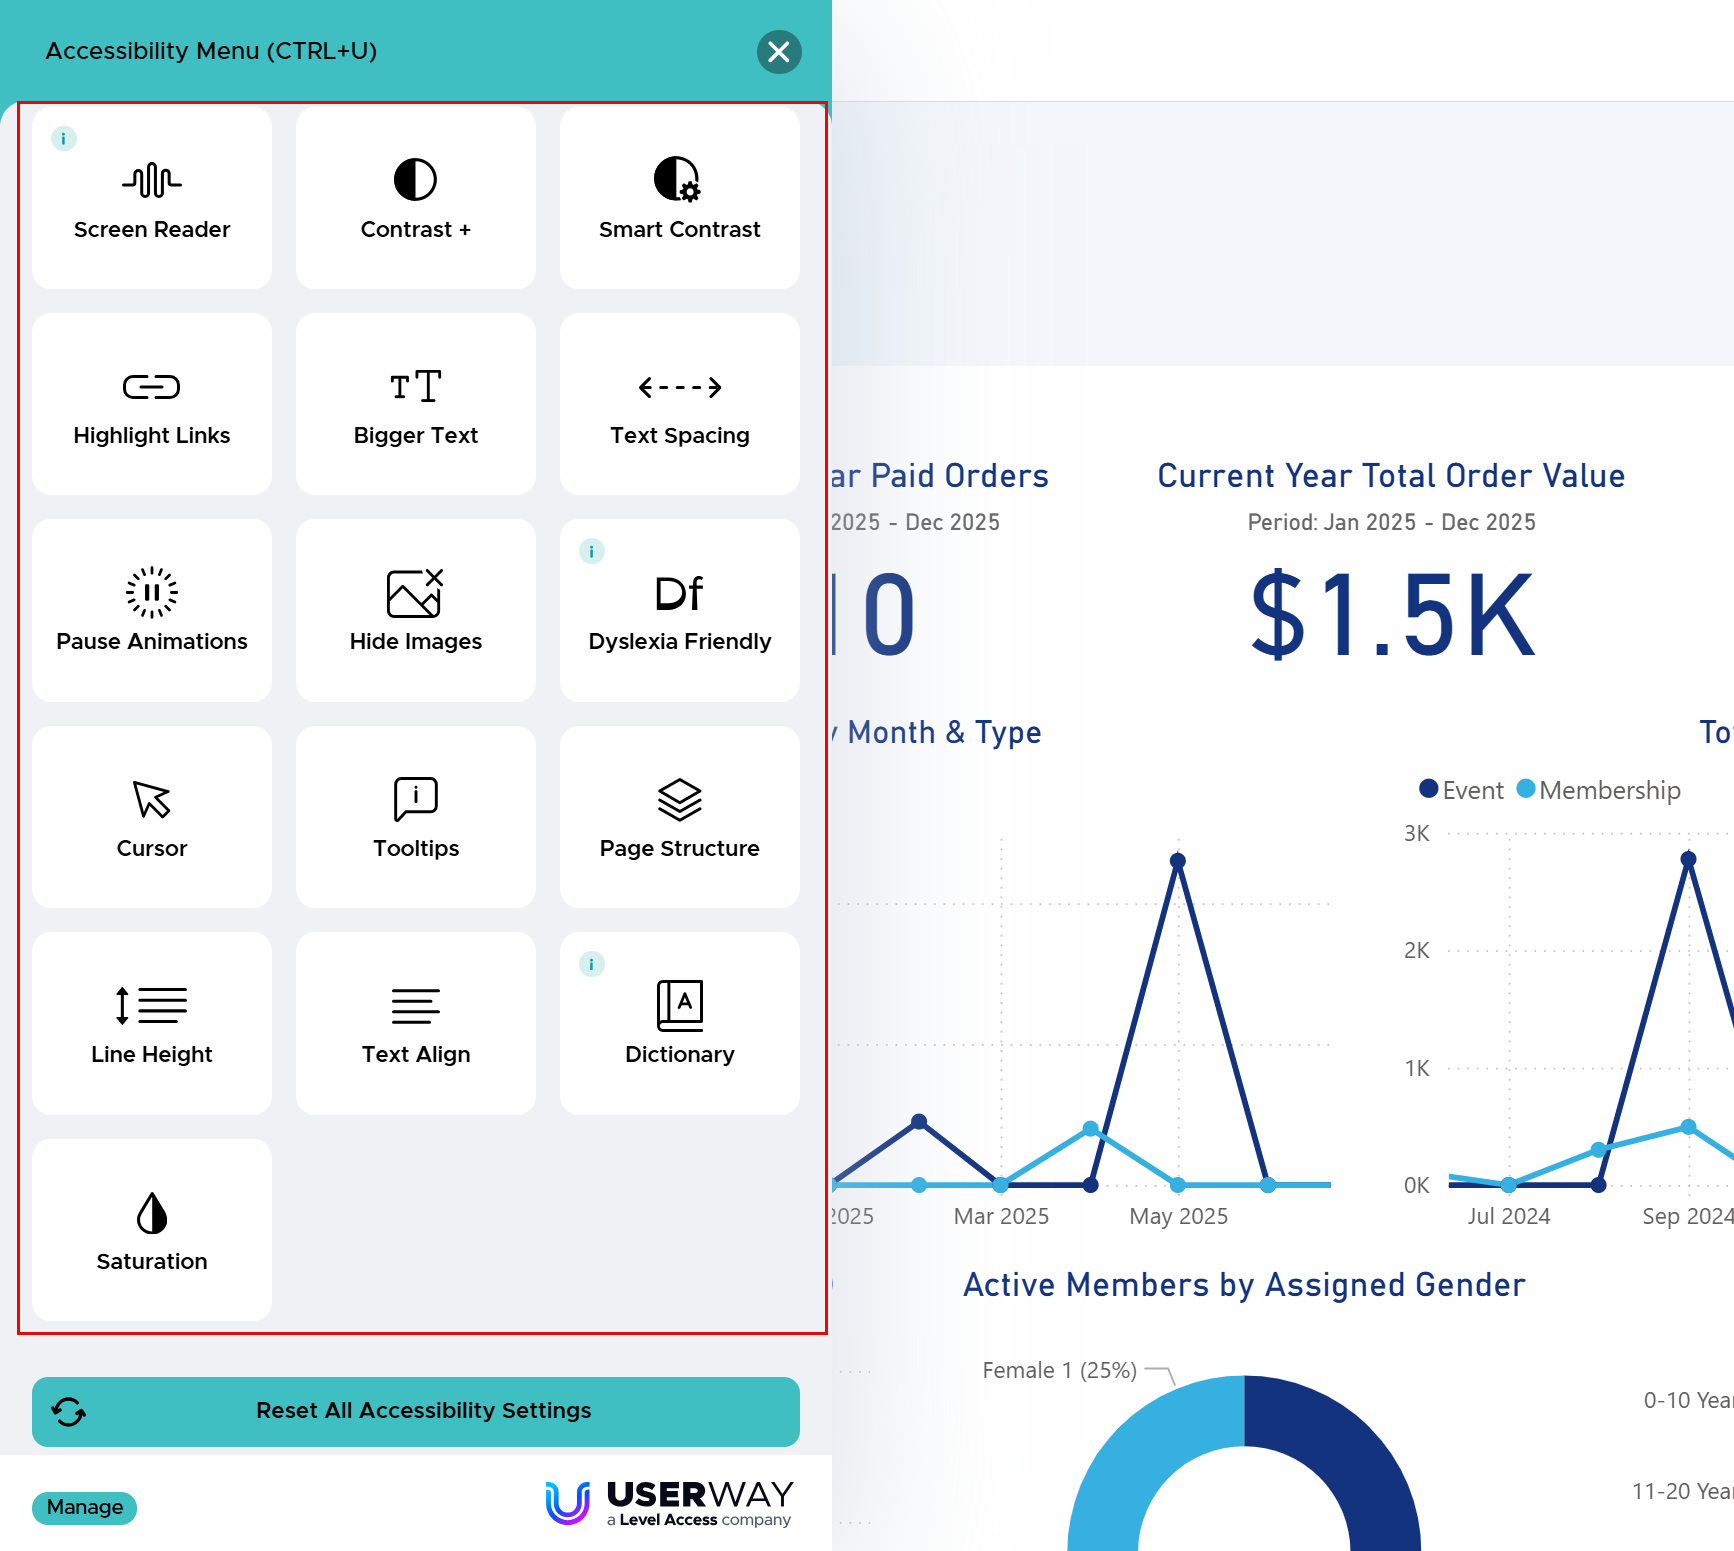
Task: Enable Highlight Links feature
Action: coord(152,404)
